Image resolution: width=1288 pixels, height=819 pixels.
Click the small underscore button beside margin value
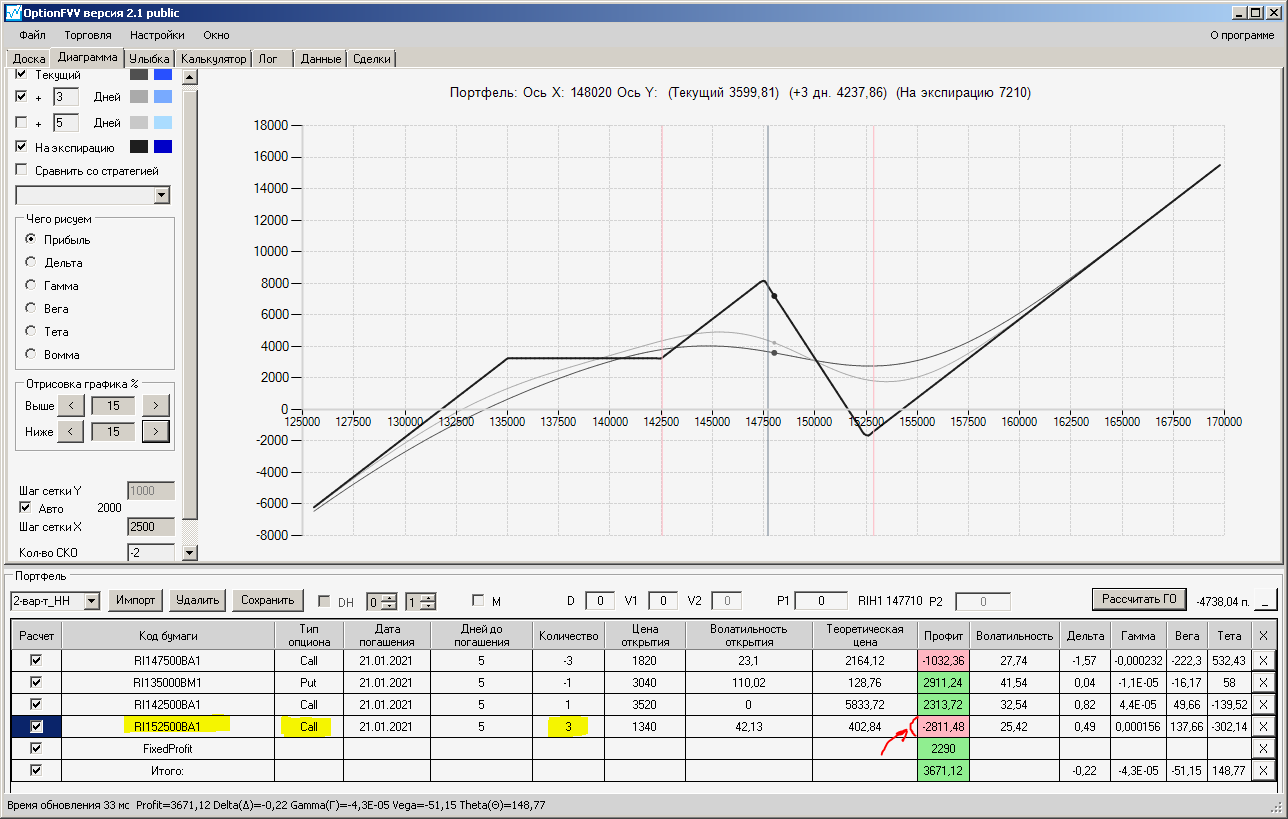coord(1266,600)
